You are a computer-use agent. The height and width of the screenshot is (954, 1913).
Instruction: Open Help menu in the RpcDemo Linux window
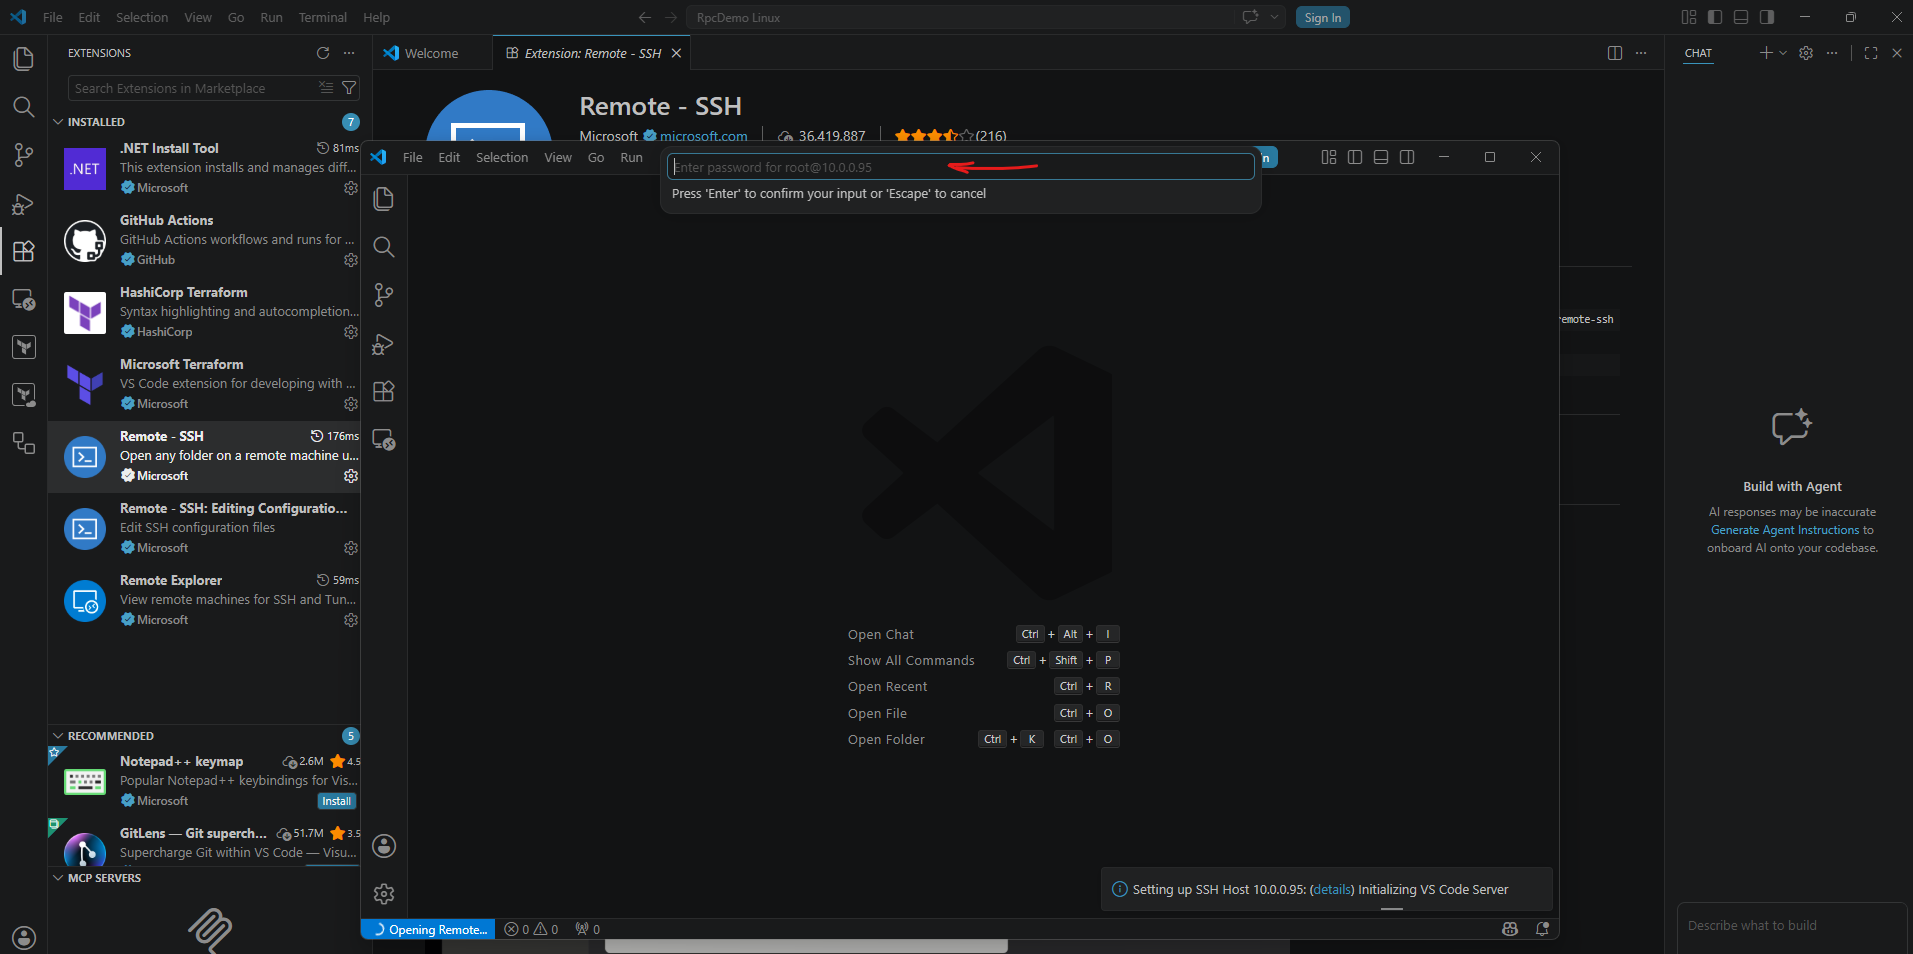[376, 17]
